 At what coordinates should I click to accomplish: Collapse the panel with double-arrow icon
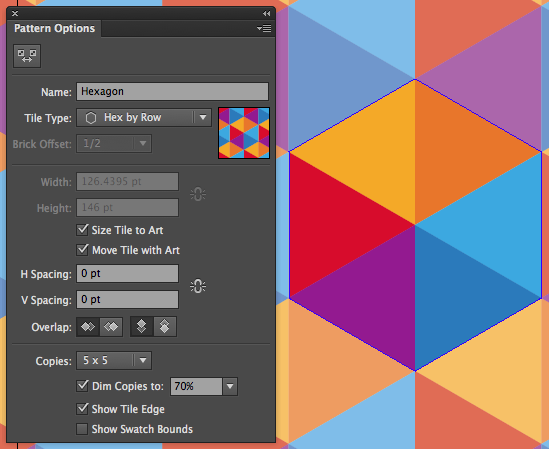pos(266,13)
